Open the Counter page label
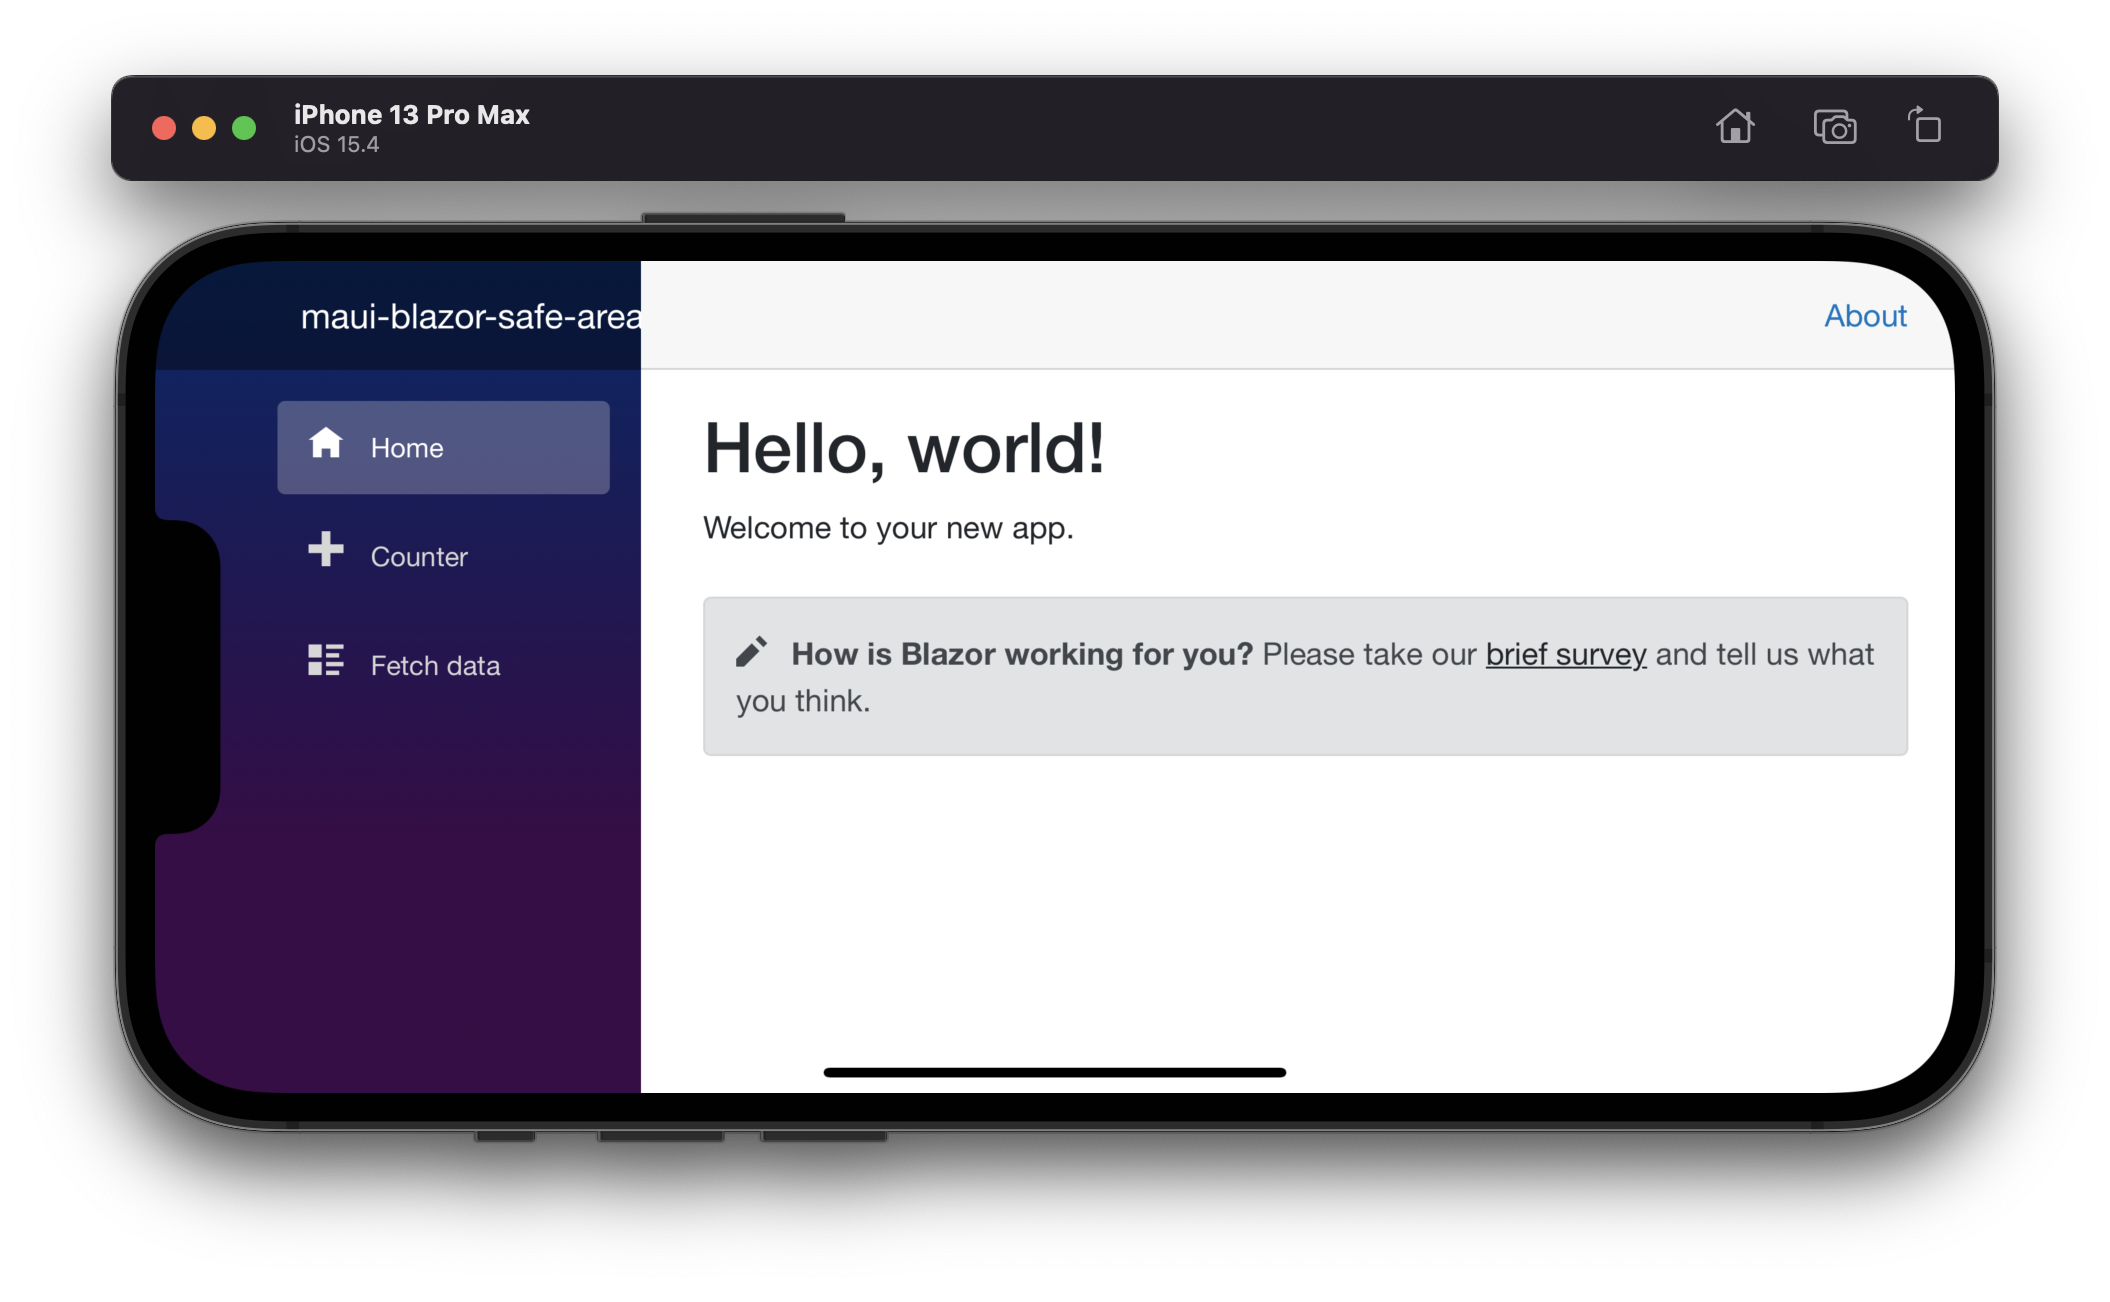Screen dimensions: 2110x1302 [419, 557]
